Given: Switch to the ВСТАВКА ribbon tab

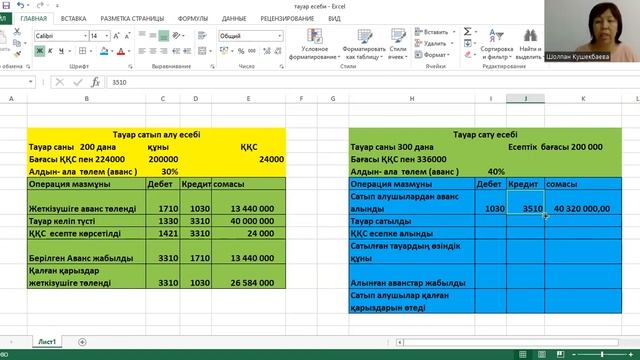Looking at the screenshot, I should tap(73, 18).
